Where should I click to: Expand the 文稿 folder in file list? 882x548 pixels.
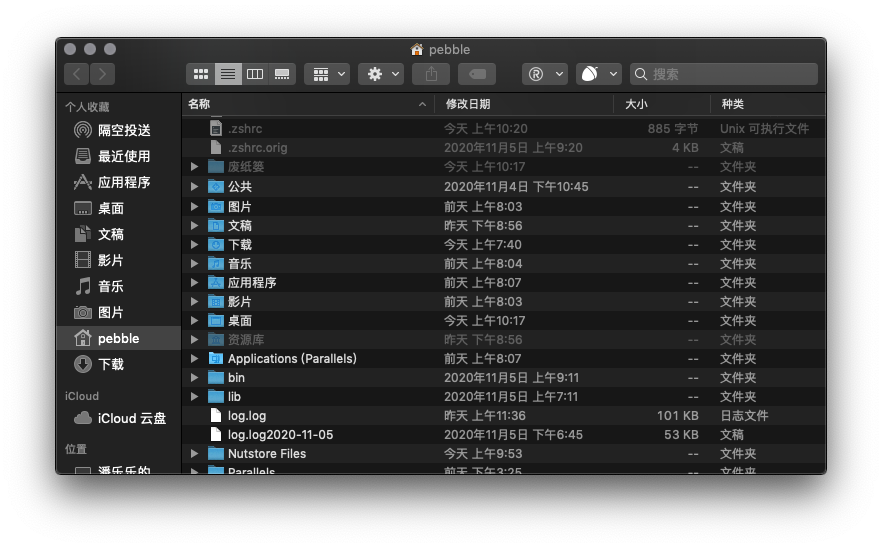194,226
